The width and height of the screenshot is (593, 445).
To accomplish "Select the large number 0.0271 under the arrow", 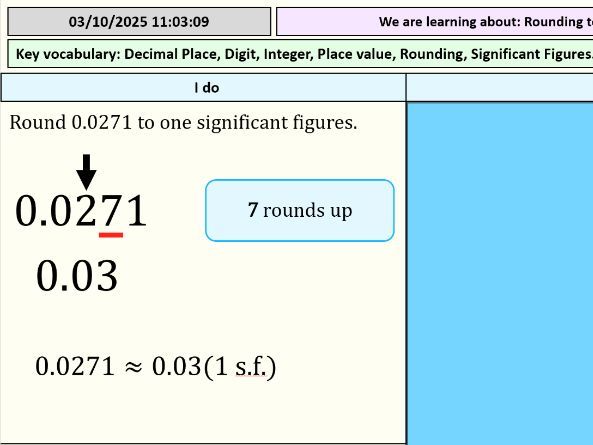I will click(81, 210).
